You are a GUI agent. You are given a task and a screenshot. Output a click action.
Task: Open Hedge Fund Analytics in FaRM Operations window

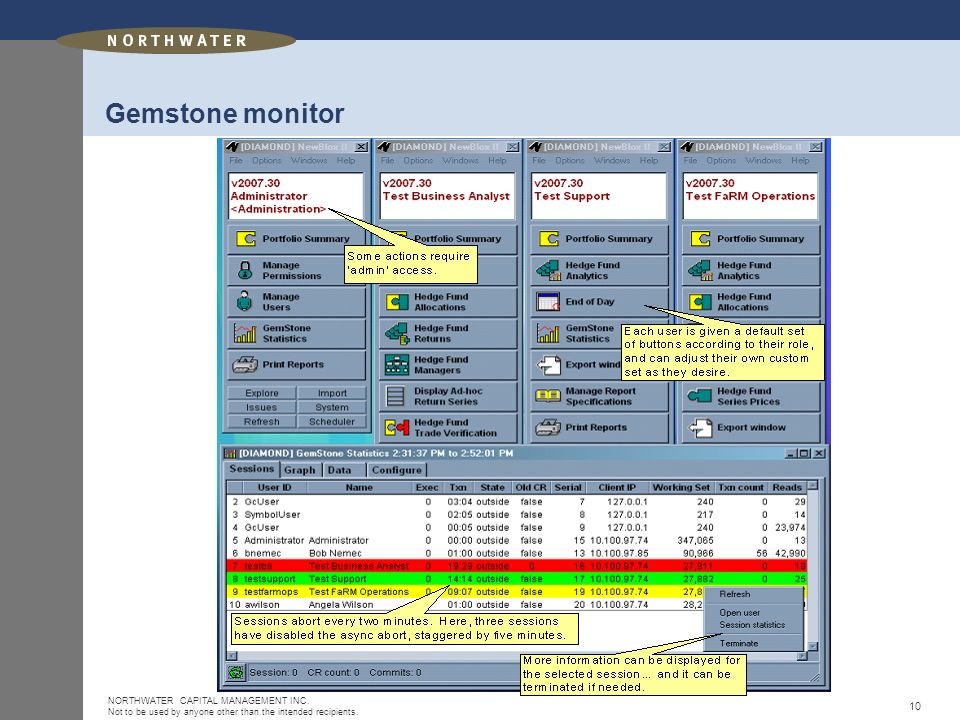point(751,270)
